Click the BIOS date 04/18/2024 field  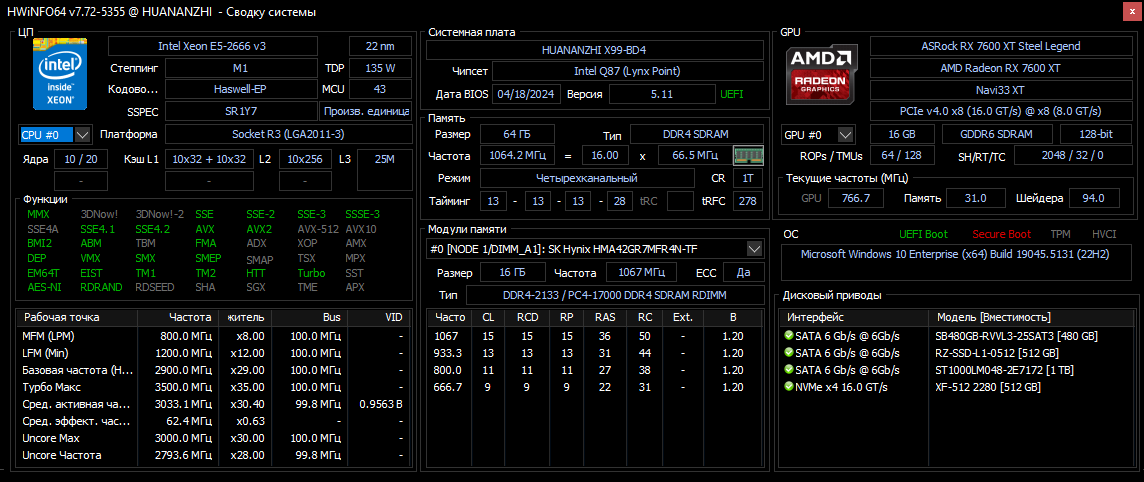coord(527,94)
